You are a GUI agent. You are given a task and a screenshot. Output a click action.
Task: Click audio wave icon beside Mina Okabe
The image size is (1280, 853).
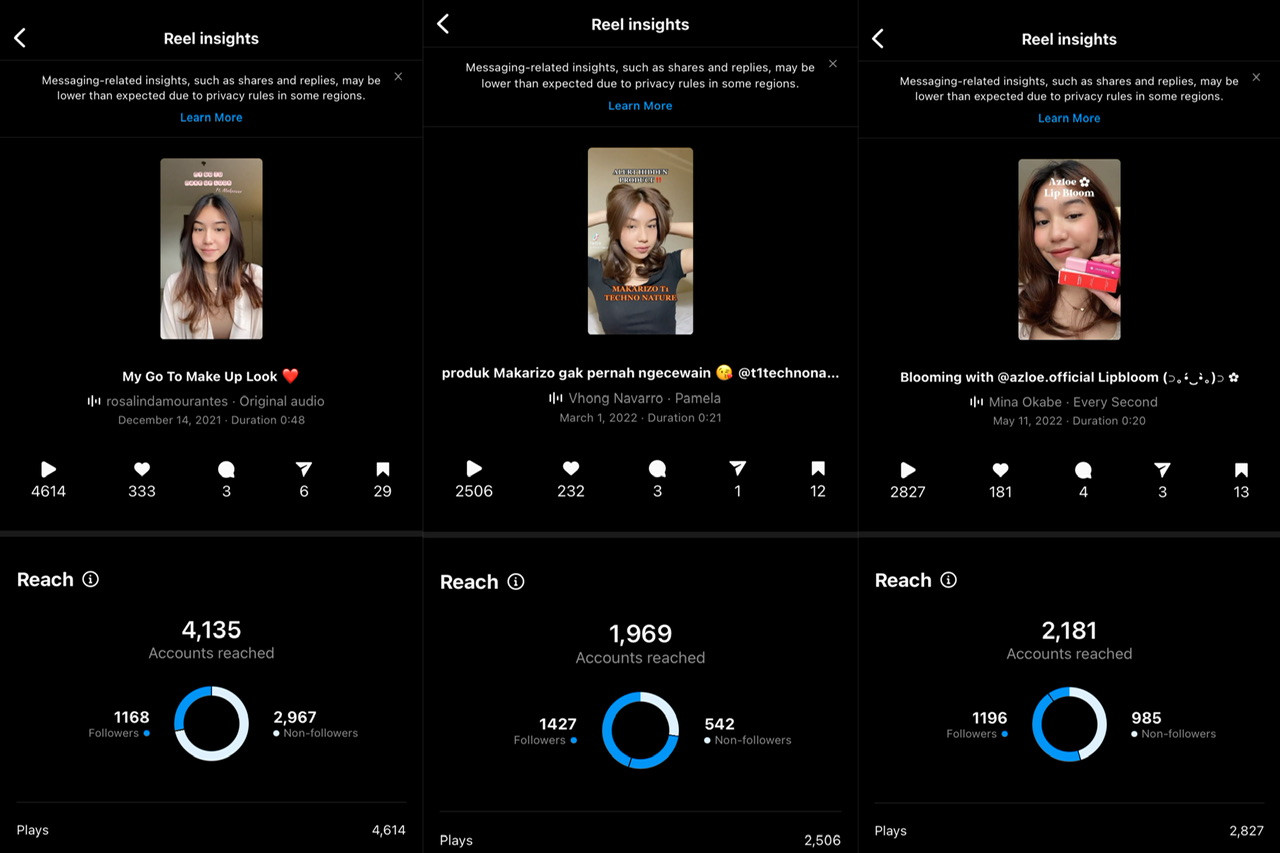977,402
